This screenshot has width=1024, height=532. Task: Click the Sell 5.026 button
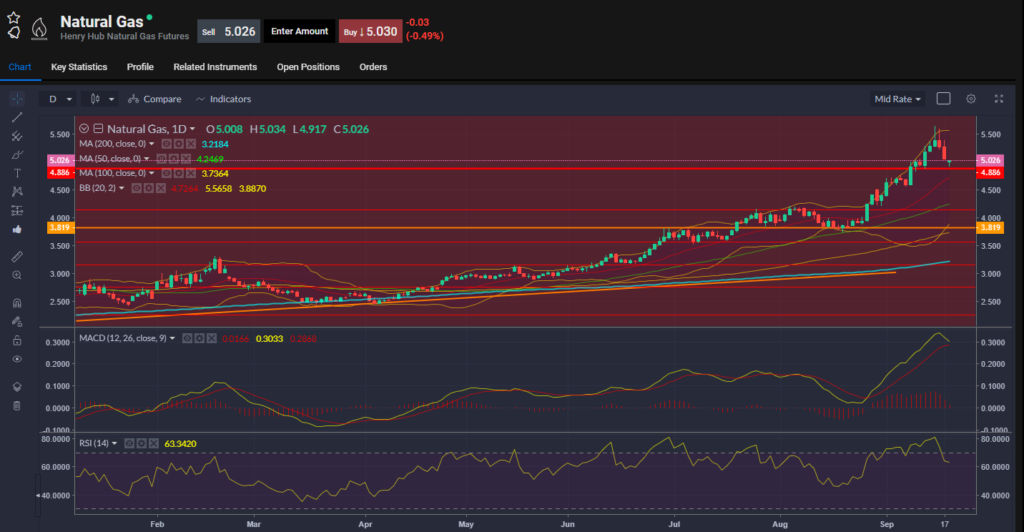(x=228, y=31)
